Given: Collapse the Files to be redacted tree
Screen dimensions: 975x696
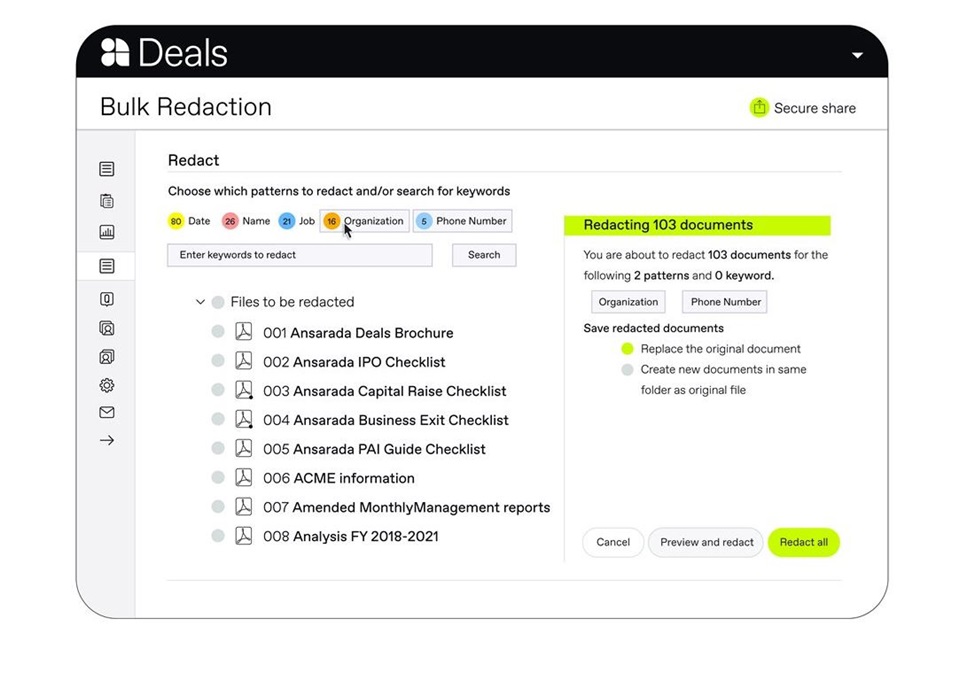Looking at the screenshot, I should coord(200,302).
